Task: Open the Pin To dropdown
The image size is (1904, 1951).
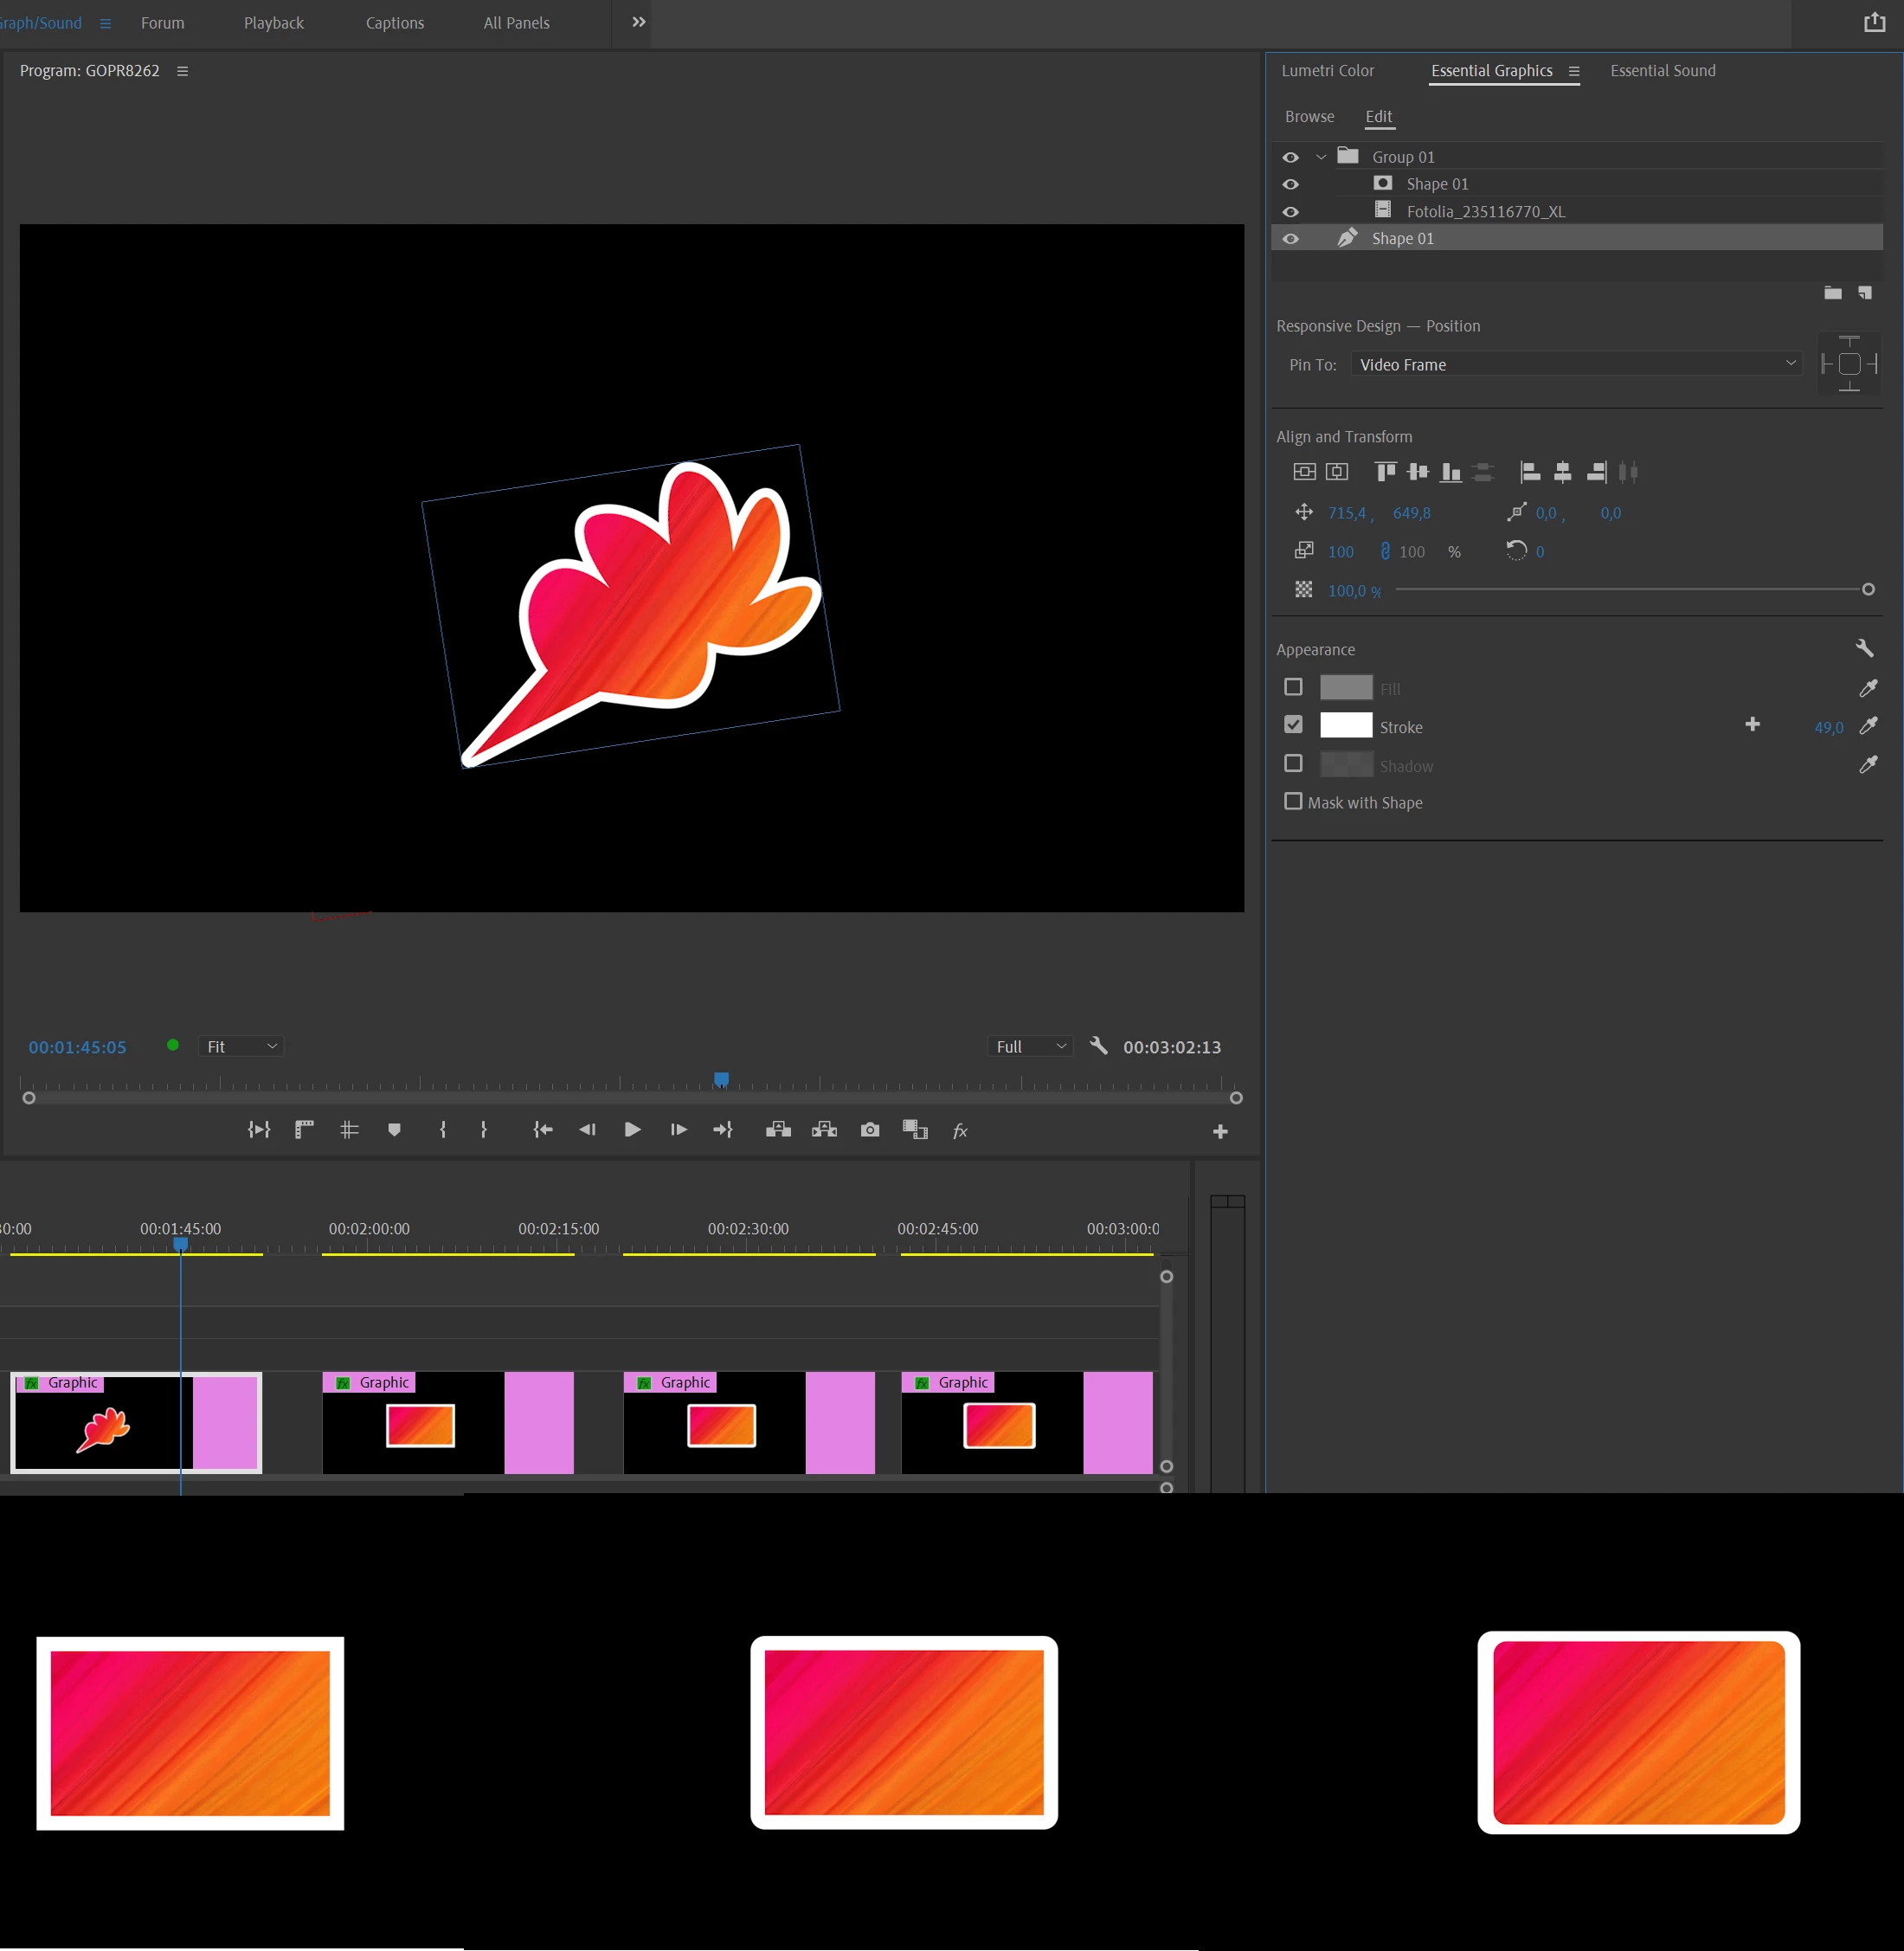Action: click(1576, 364)
